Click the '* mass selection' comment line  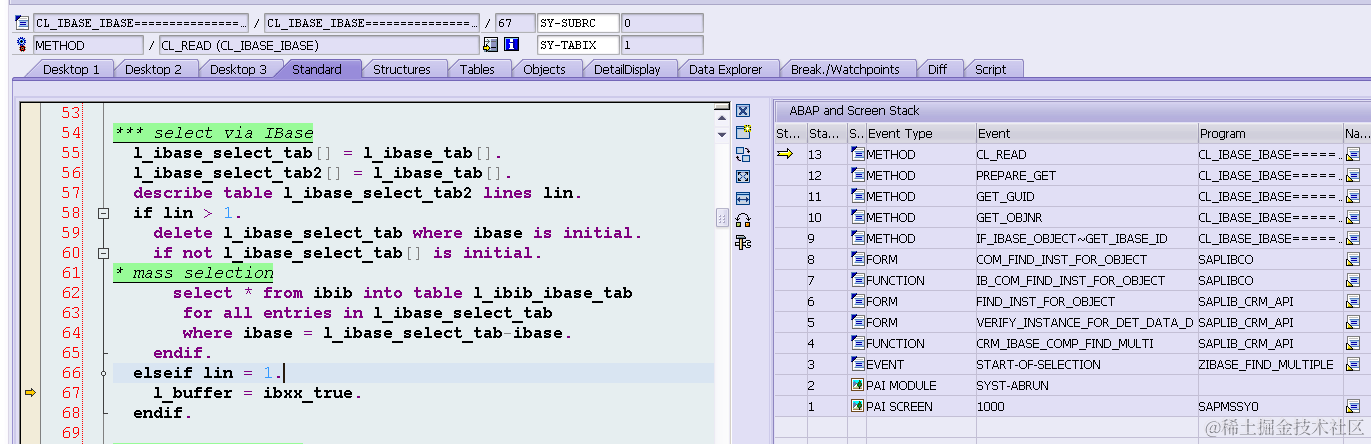194,273
